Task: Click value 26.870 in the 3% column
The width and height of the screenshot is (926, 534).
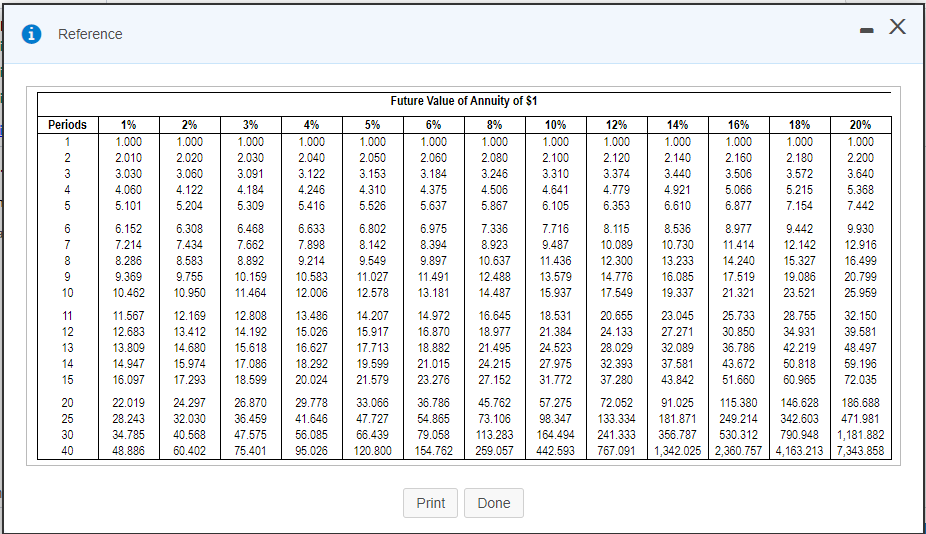Action: pyautogui.click(x=250, y=403)
